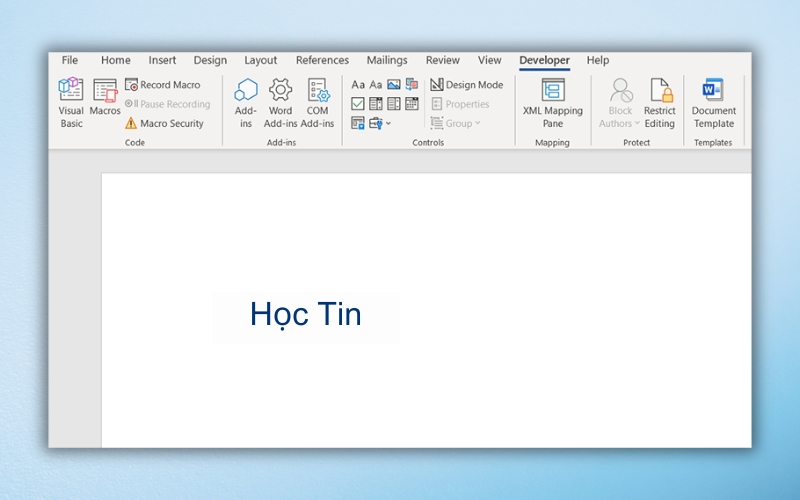The width and height of the screenshot is (800, 500).
Task: Expand the Group dropdown
Action: 456,123
